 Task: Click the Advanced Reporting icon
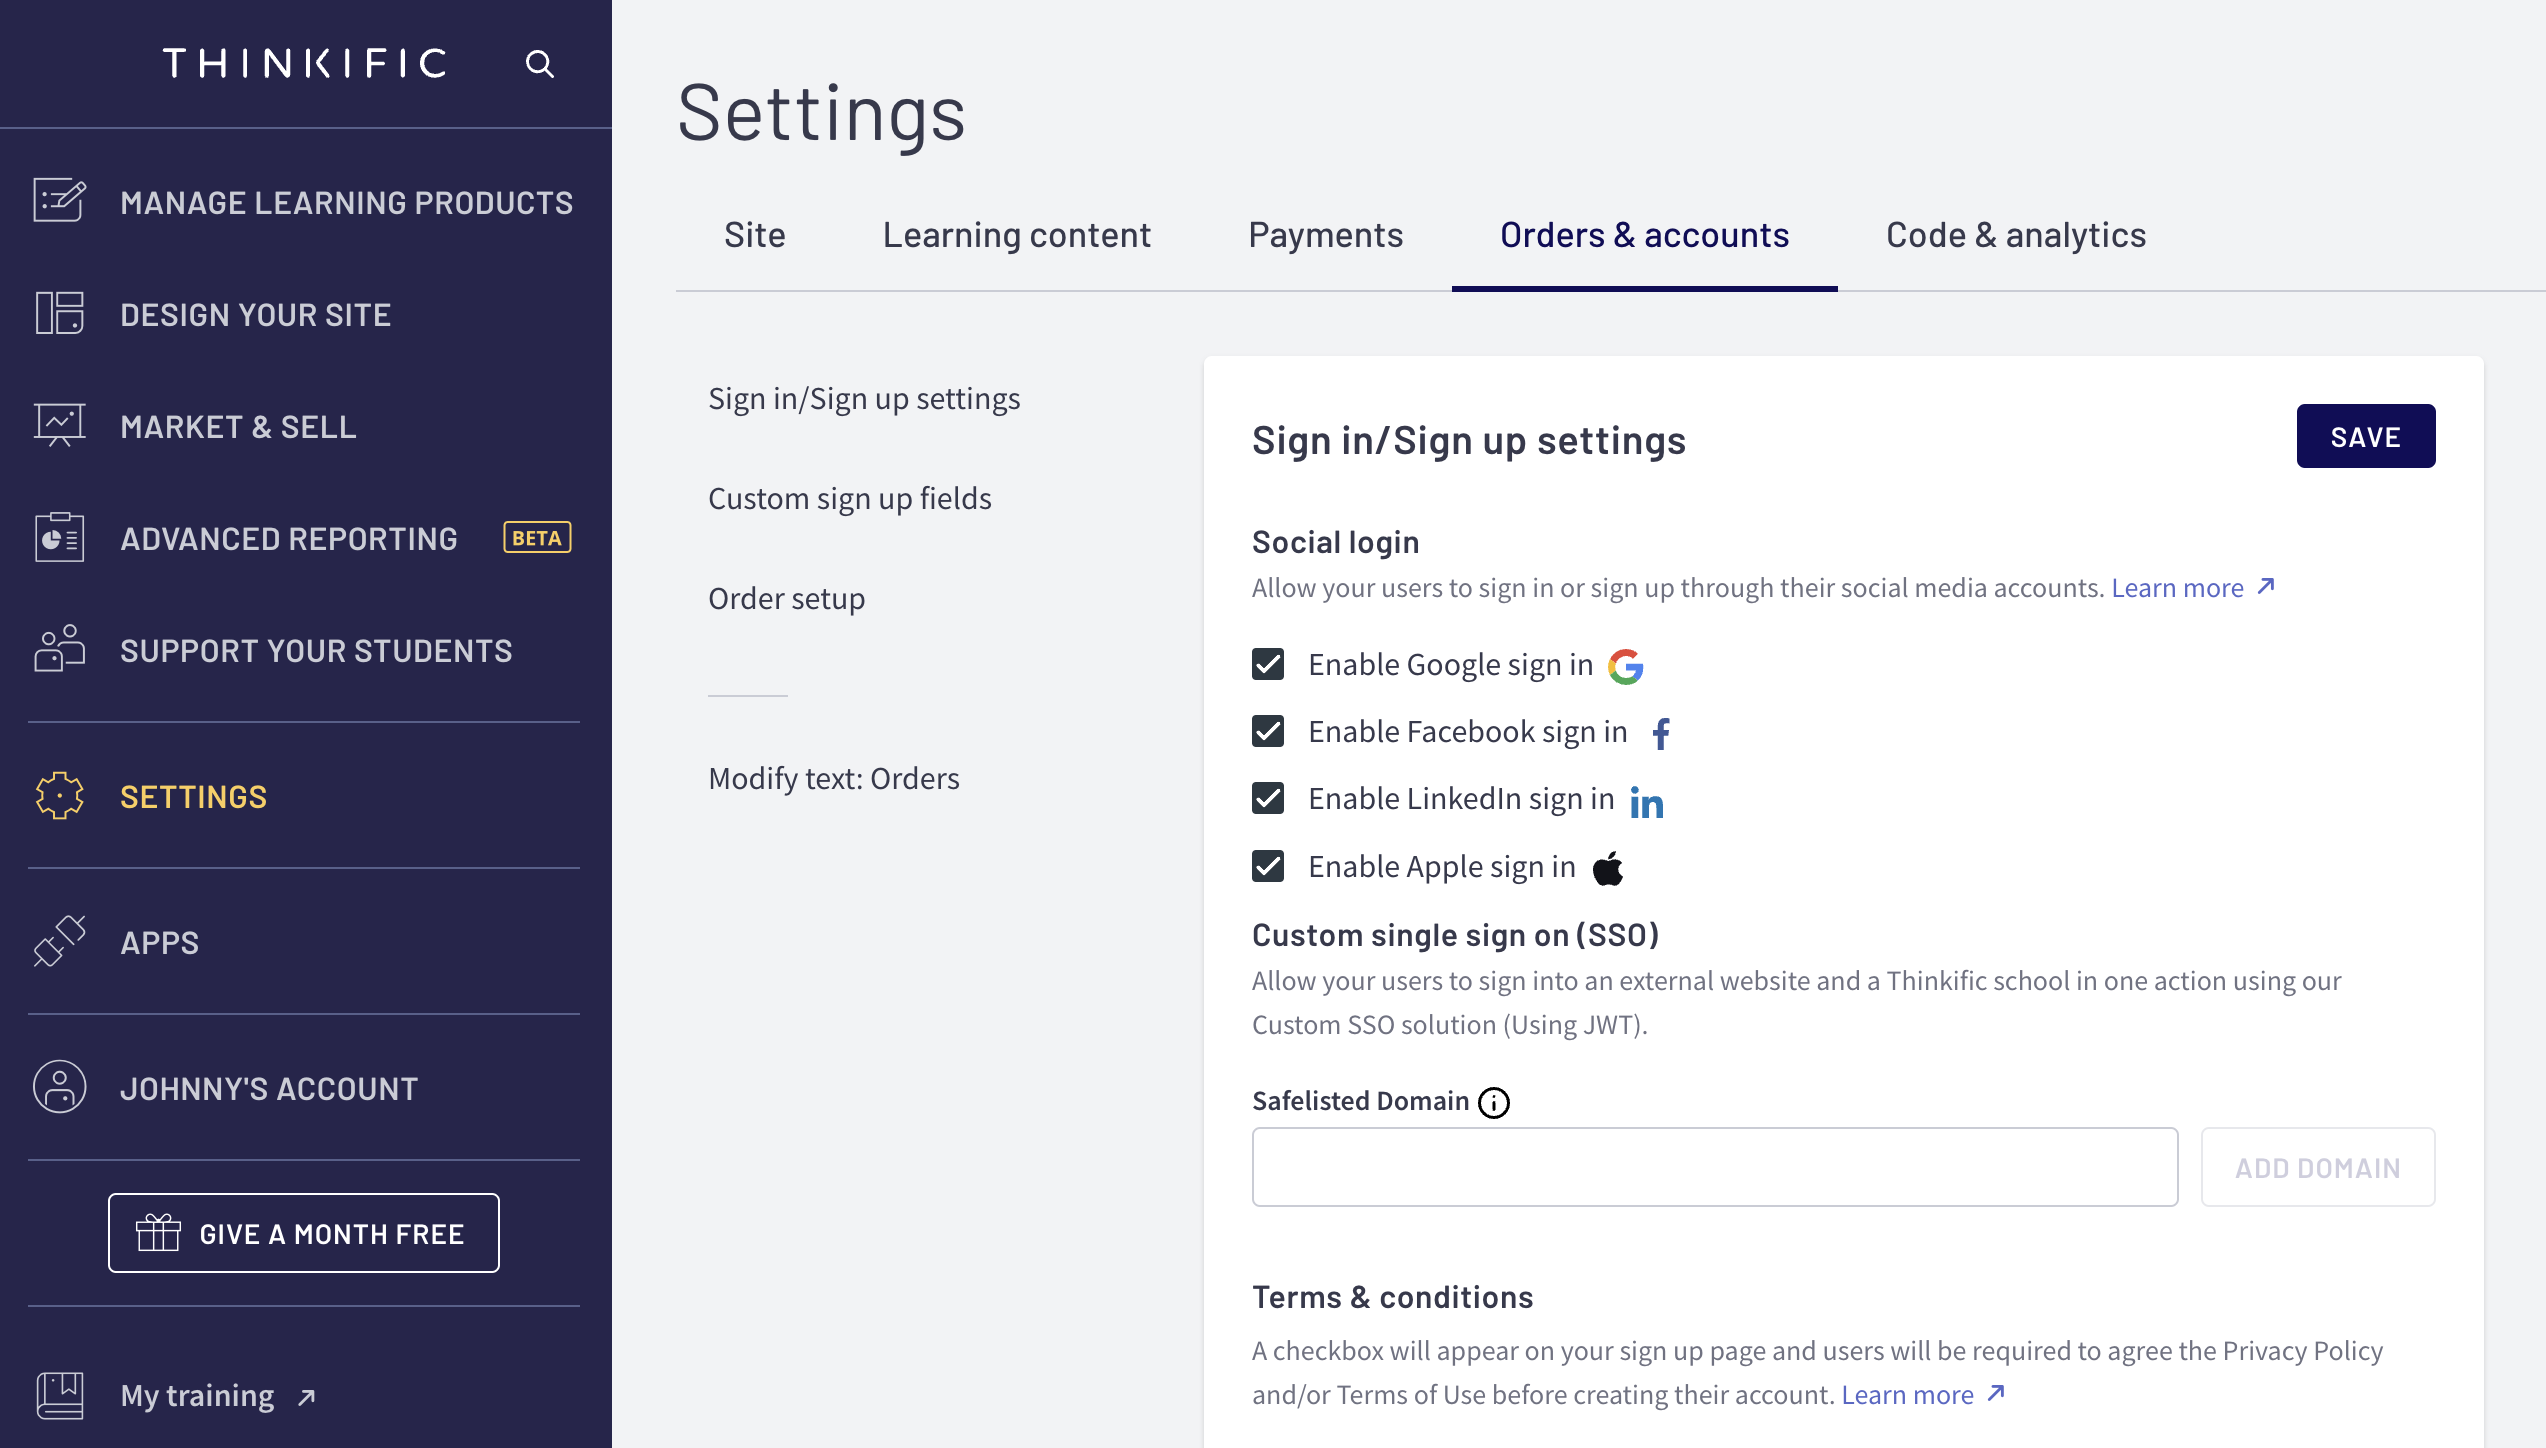[x=59, y=538]
